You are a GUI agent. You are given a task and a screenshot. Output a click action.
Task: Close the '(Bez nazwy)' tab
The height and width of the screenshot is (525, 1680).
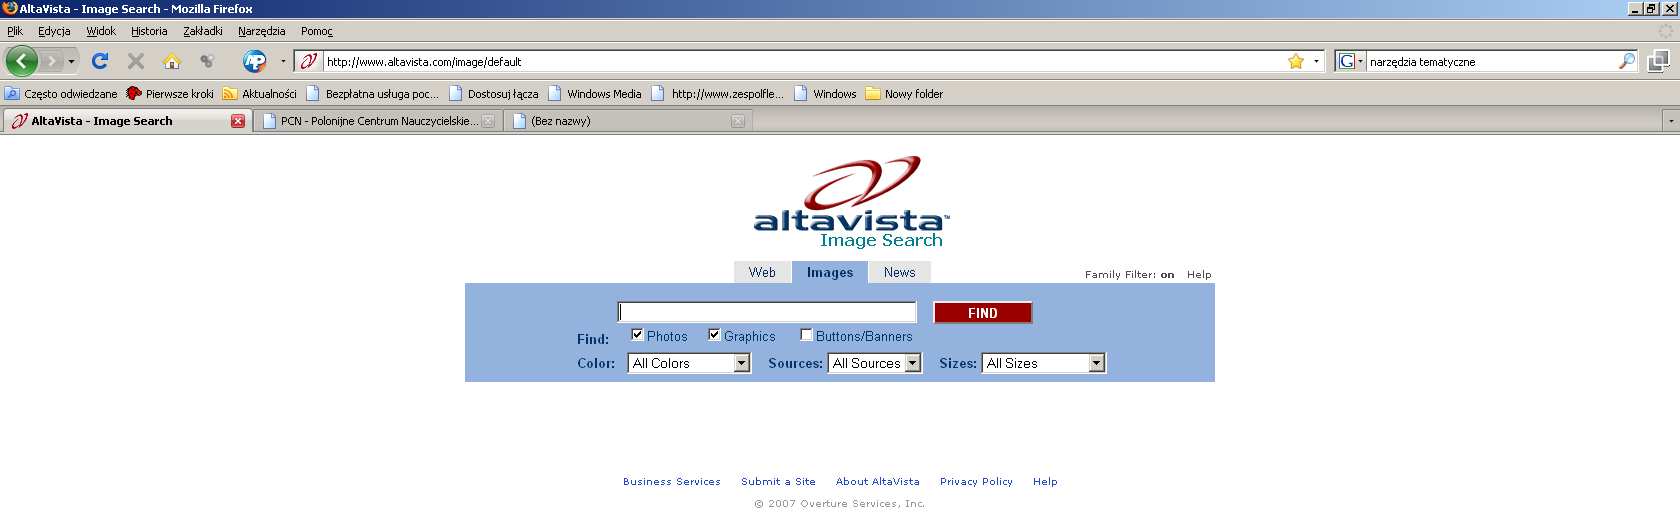point(738,121)
